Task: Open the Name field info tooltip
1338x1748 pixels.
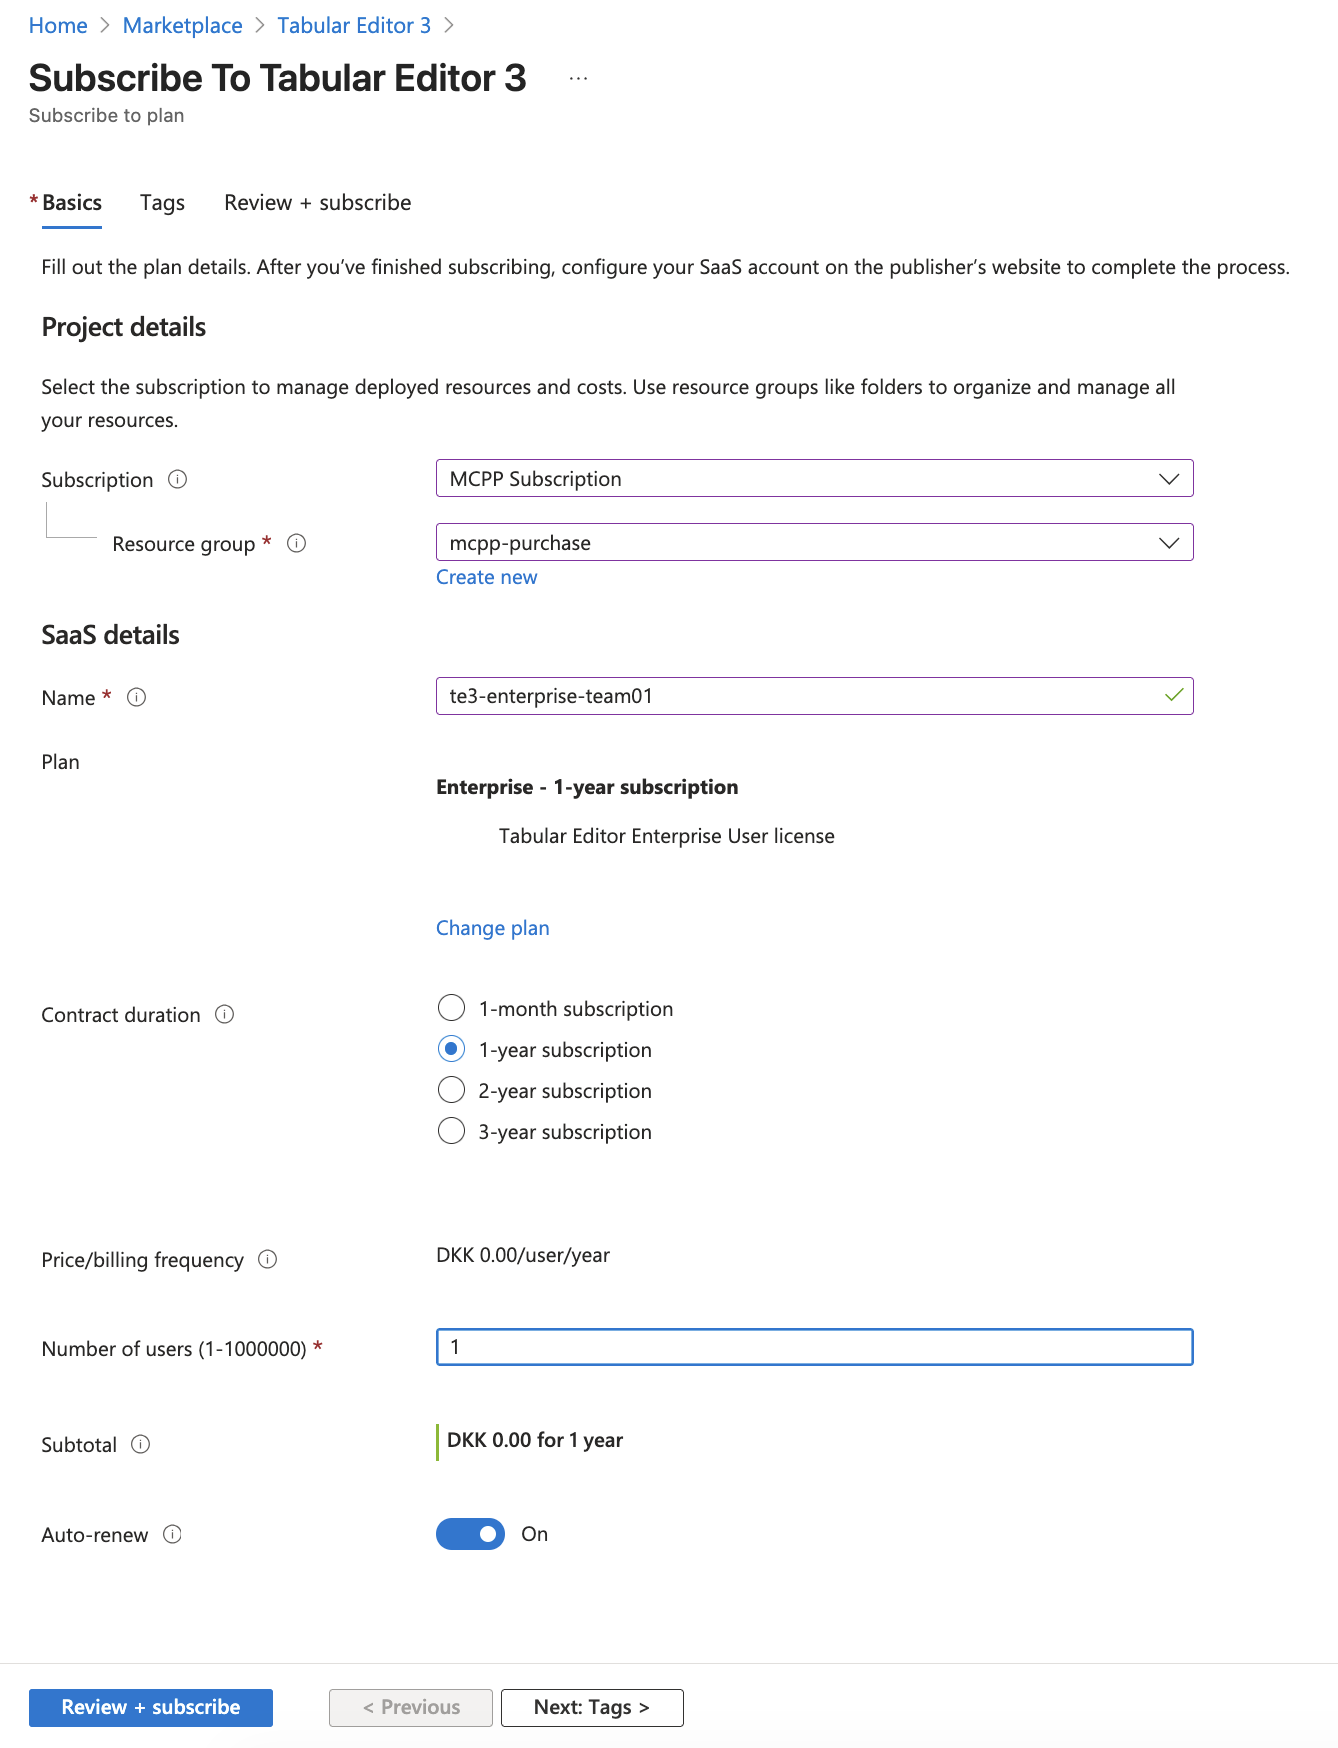Action: [136, 699]
